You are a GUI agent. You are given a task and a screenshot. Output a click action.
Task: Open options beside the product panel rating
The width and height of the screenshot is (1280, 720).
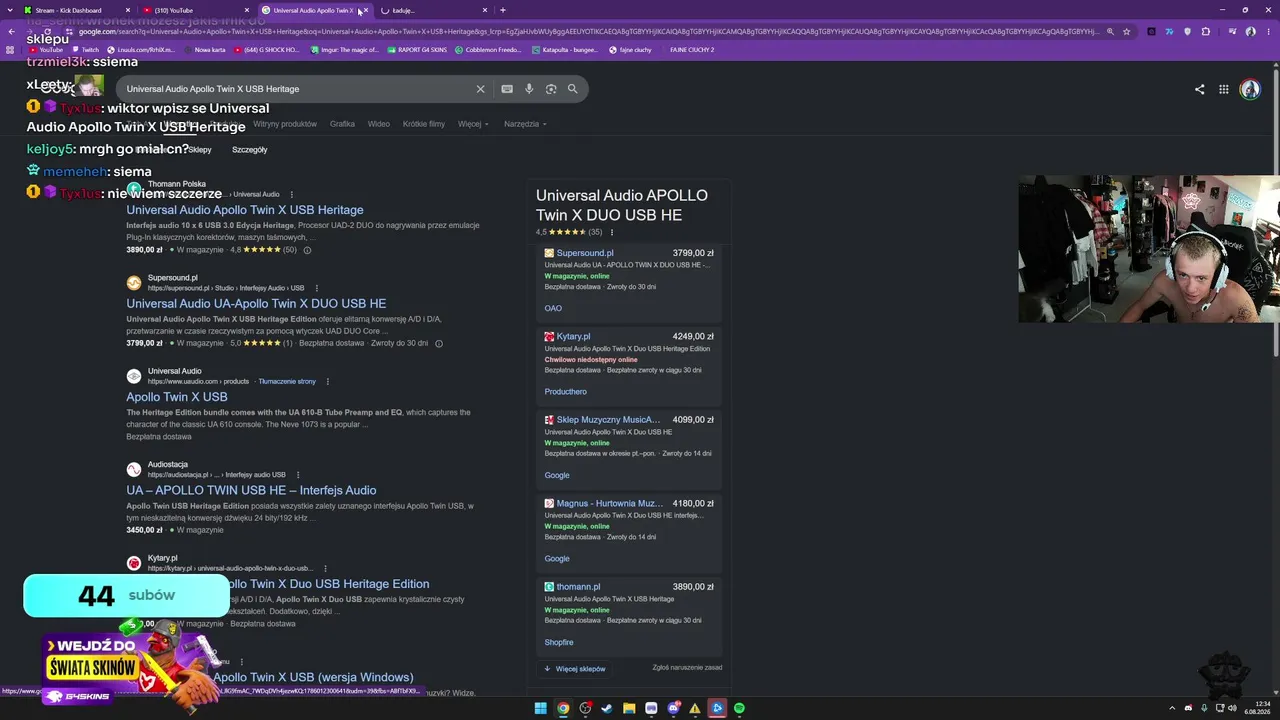click(x=610, y=232)
